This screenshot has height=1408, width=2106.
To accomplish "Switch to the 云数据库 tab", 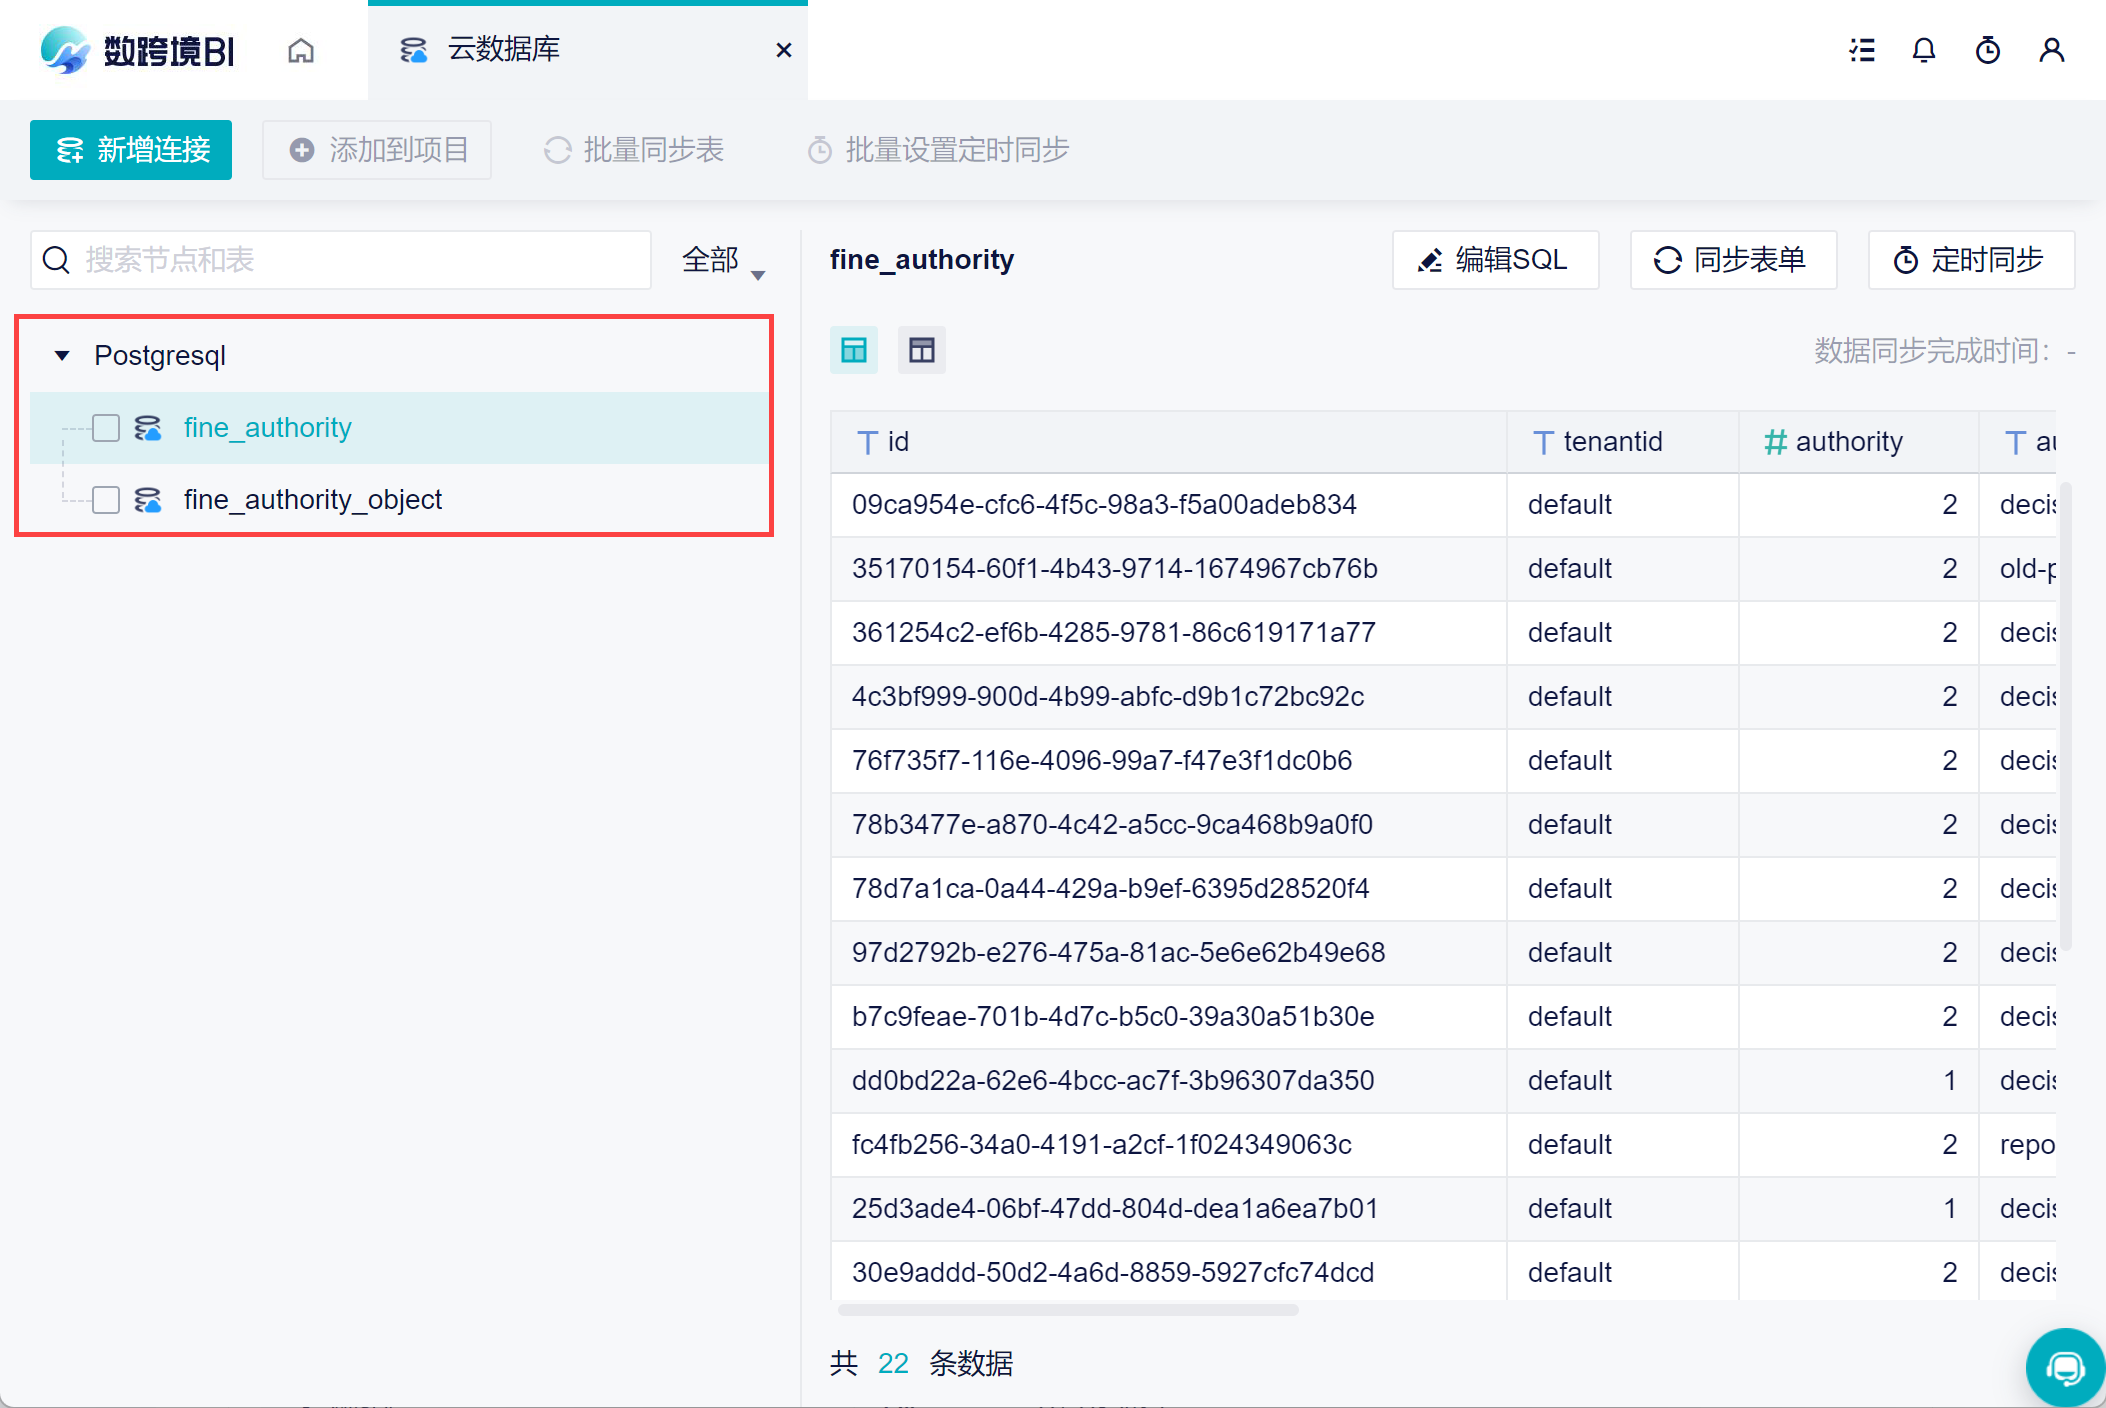I will pyautogui.click(x=504, y=50).
